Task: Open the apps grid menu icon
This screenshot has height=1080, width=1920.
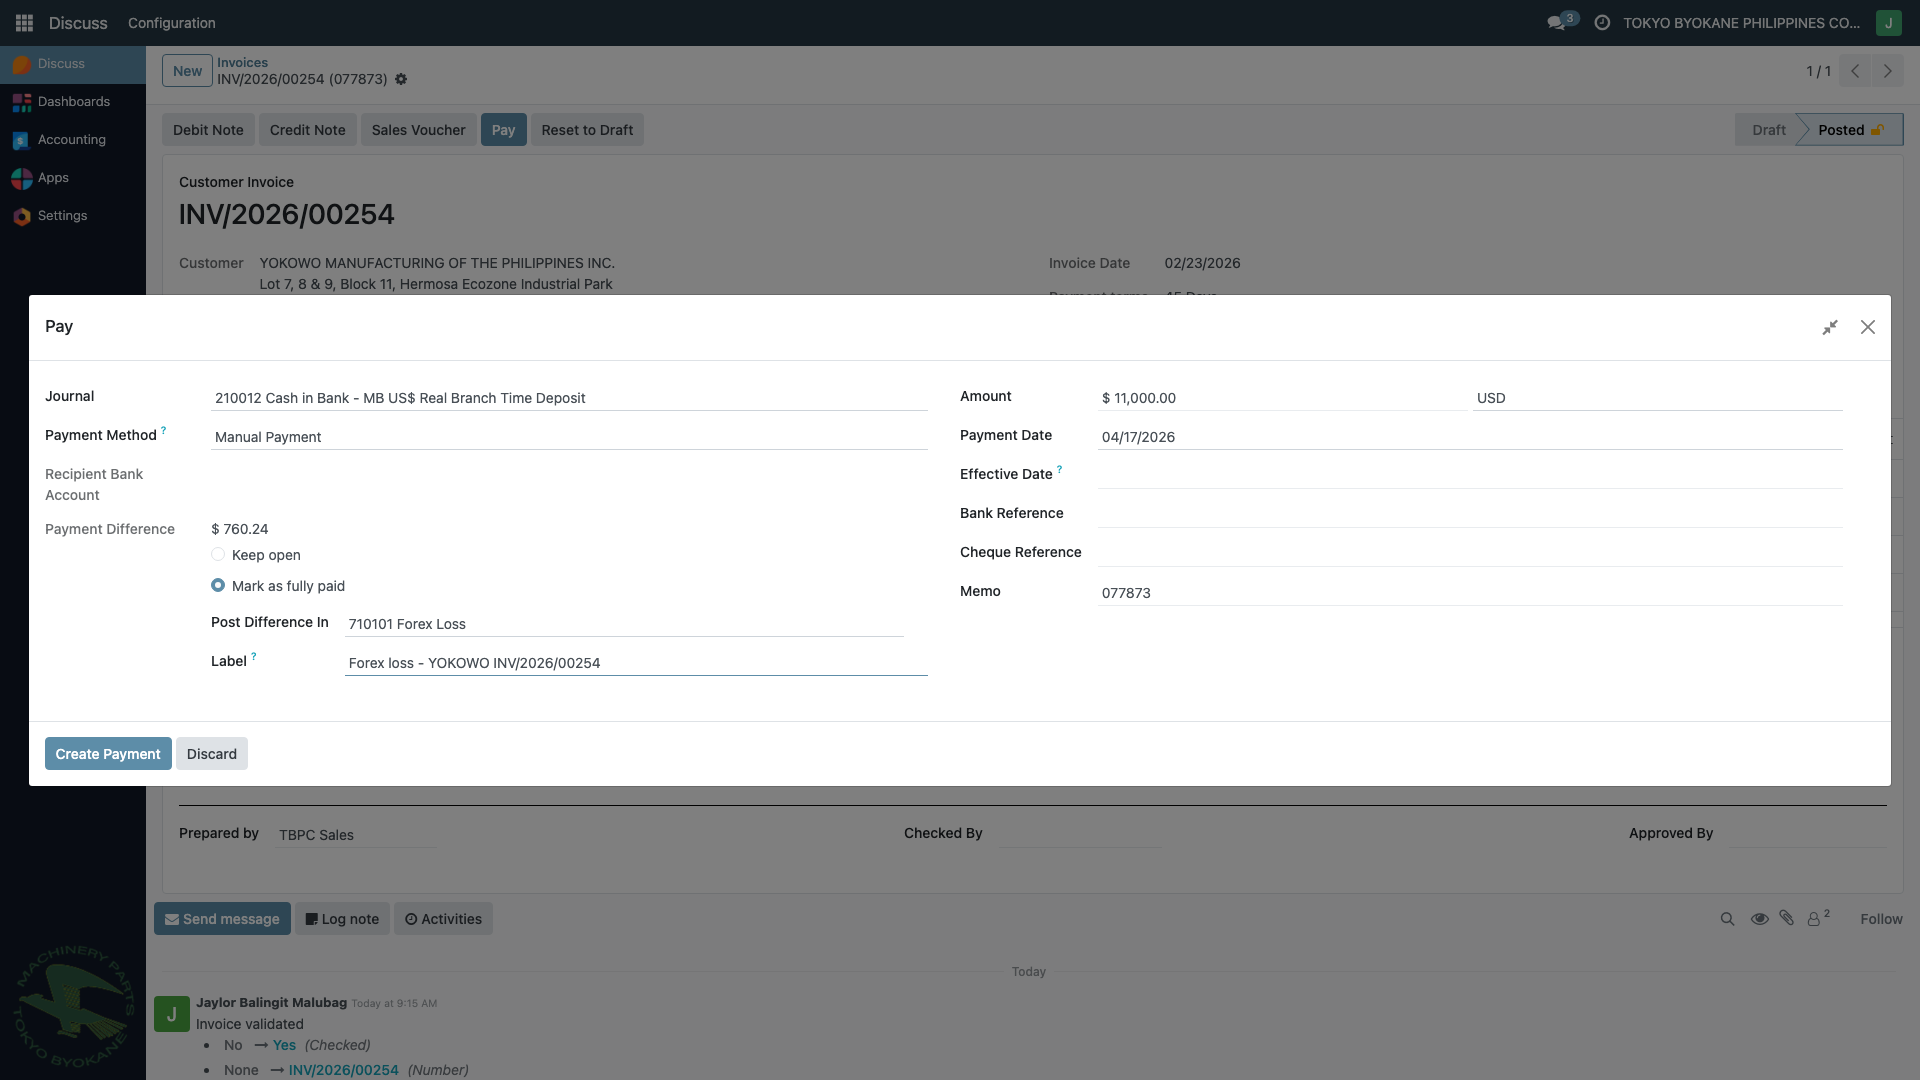Action: [x=24, y=22]
